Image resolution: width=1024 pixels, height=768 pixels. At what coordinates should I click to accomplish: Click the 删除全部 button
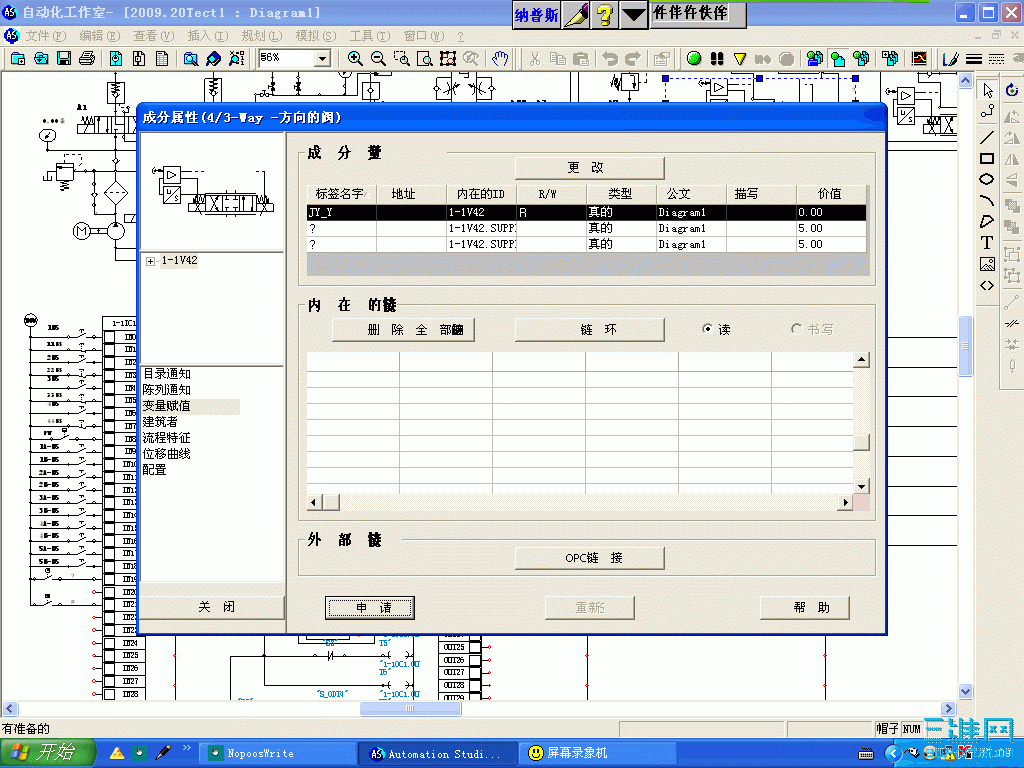point(403,330)
